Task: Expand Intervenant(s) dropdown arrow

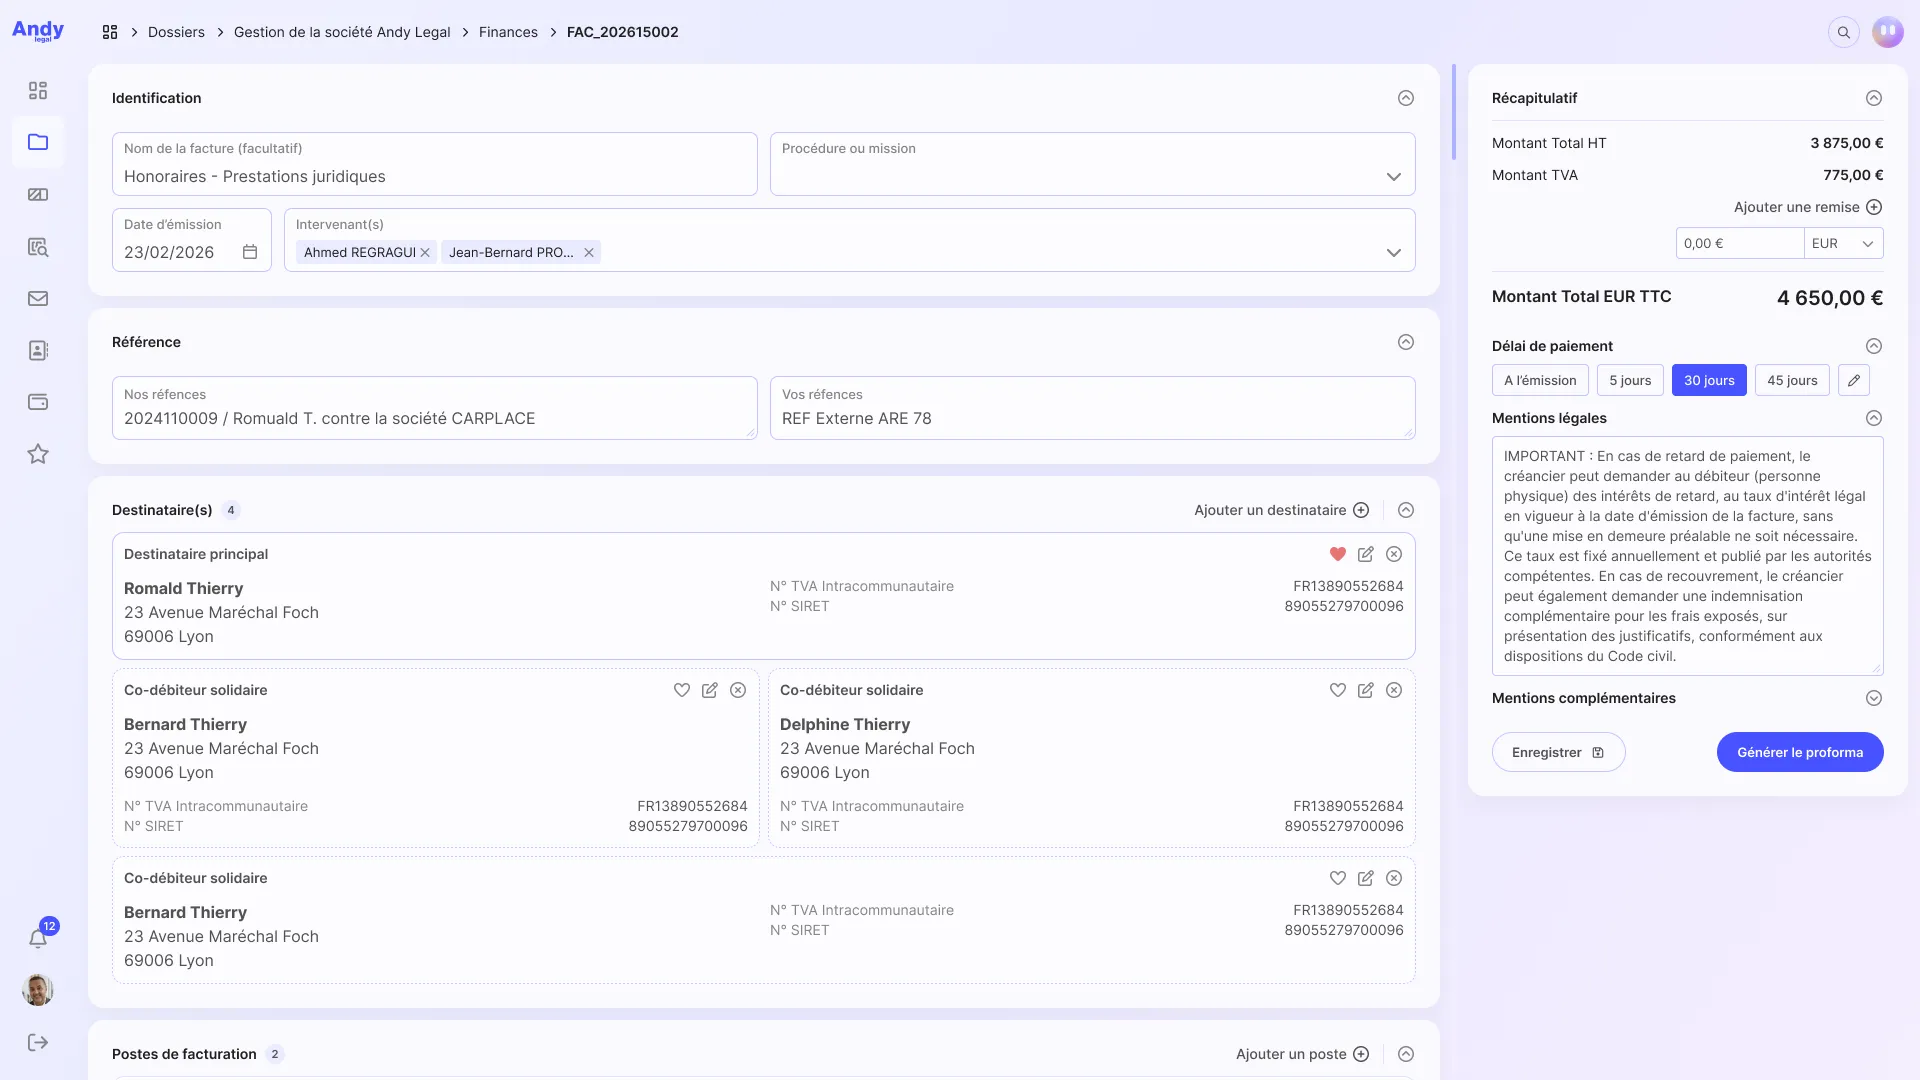Action: pyautogui.click(x=1394, y=253)
